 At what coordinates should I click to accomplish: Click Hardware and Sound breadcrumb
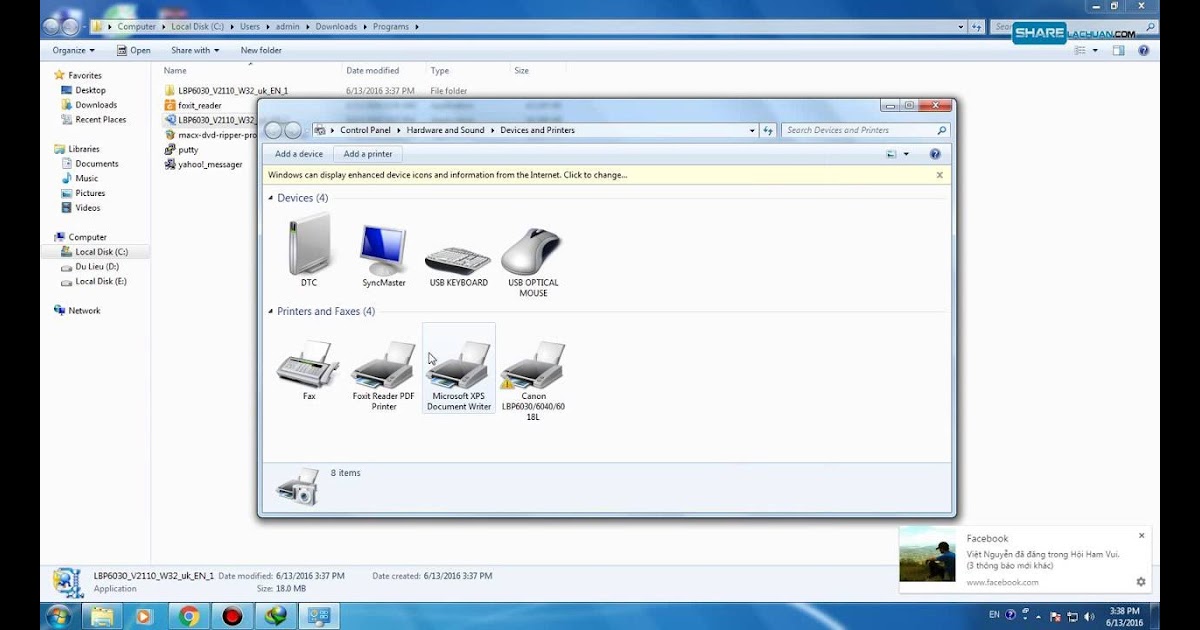[445, 130]
